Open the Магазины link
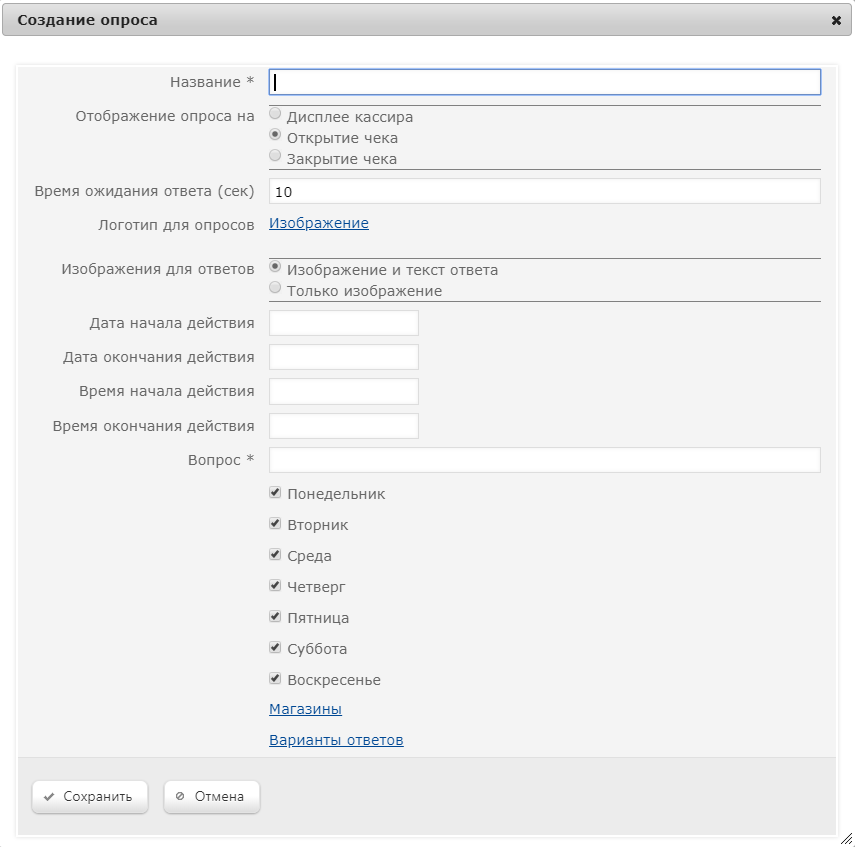Image resolution: width=855 pixels, height=847 pixels. point(305,709)
